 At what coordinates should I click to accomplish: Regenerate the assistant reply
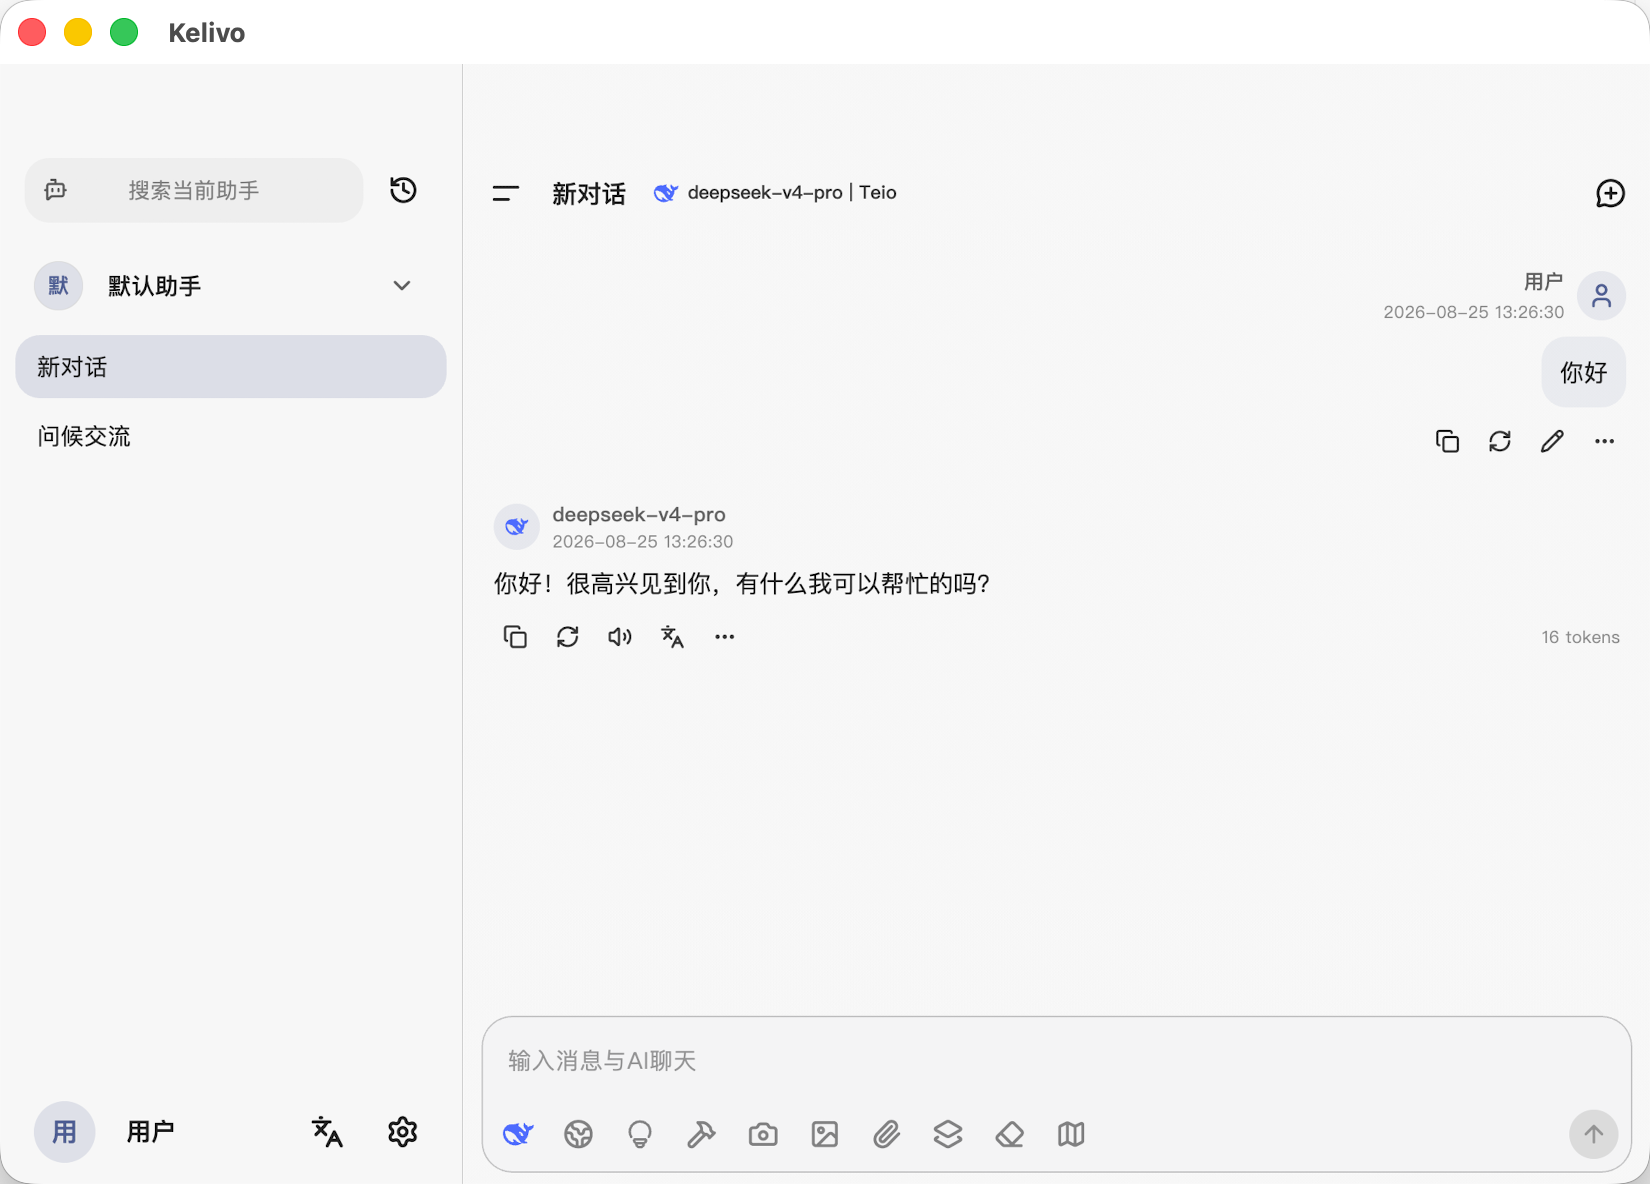tap(568, 637)
